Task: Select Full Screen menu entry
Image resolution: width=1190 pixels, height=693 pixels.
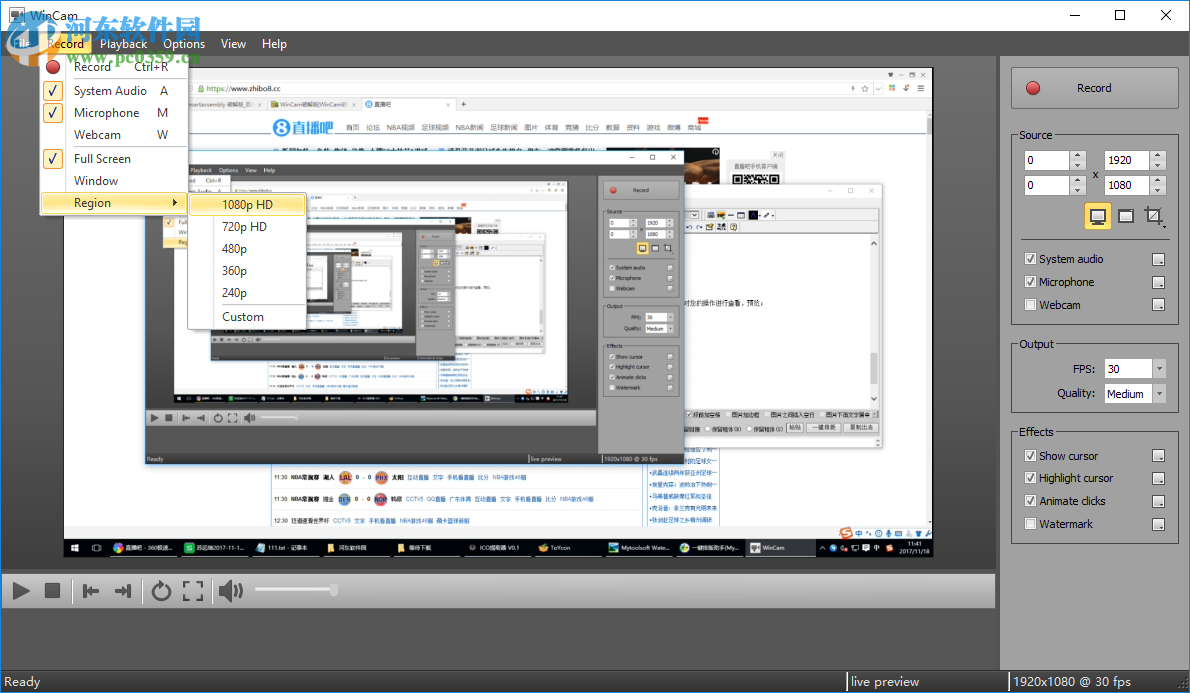Action: click(114, 159)
